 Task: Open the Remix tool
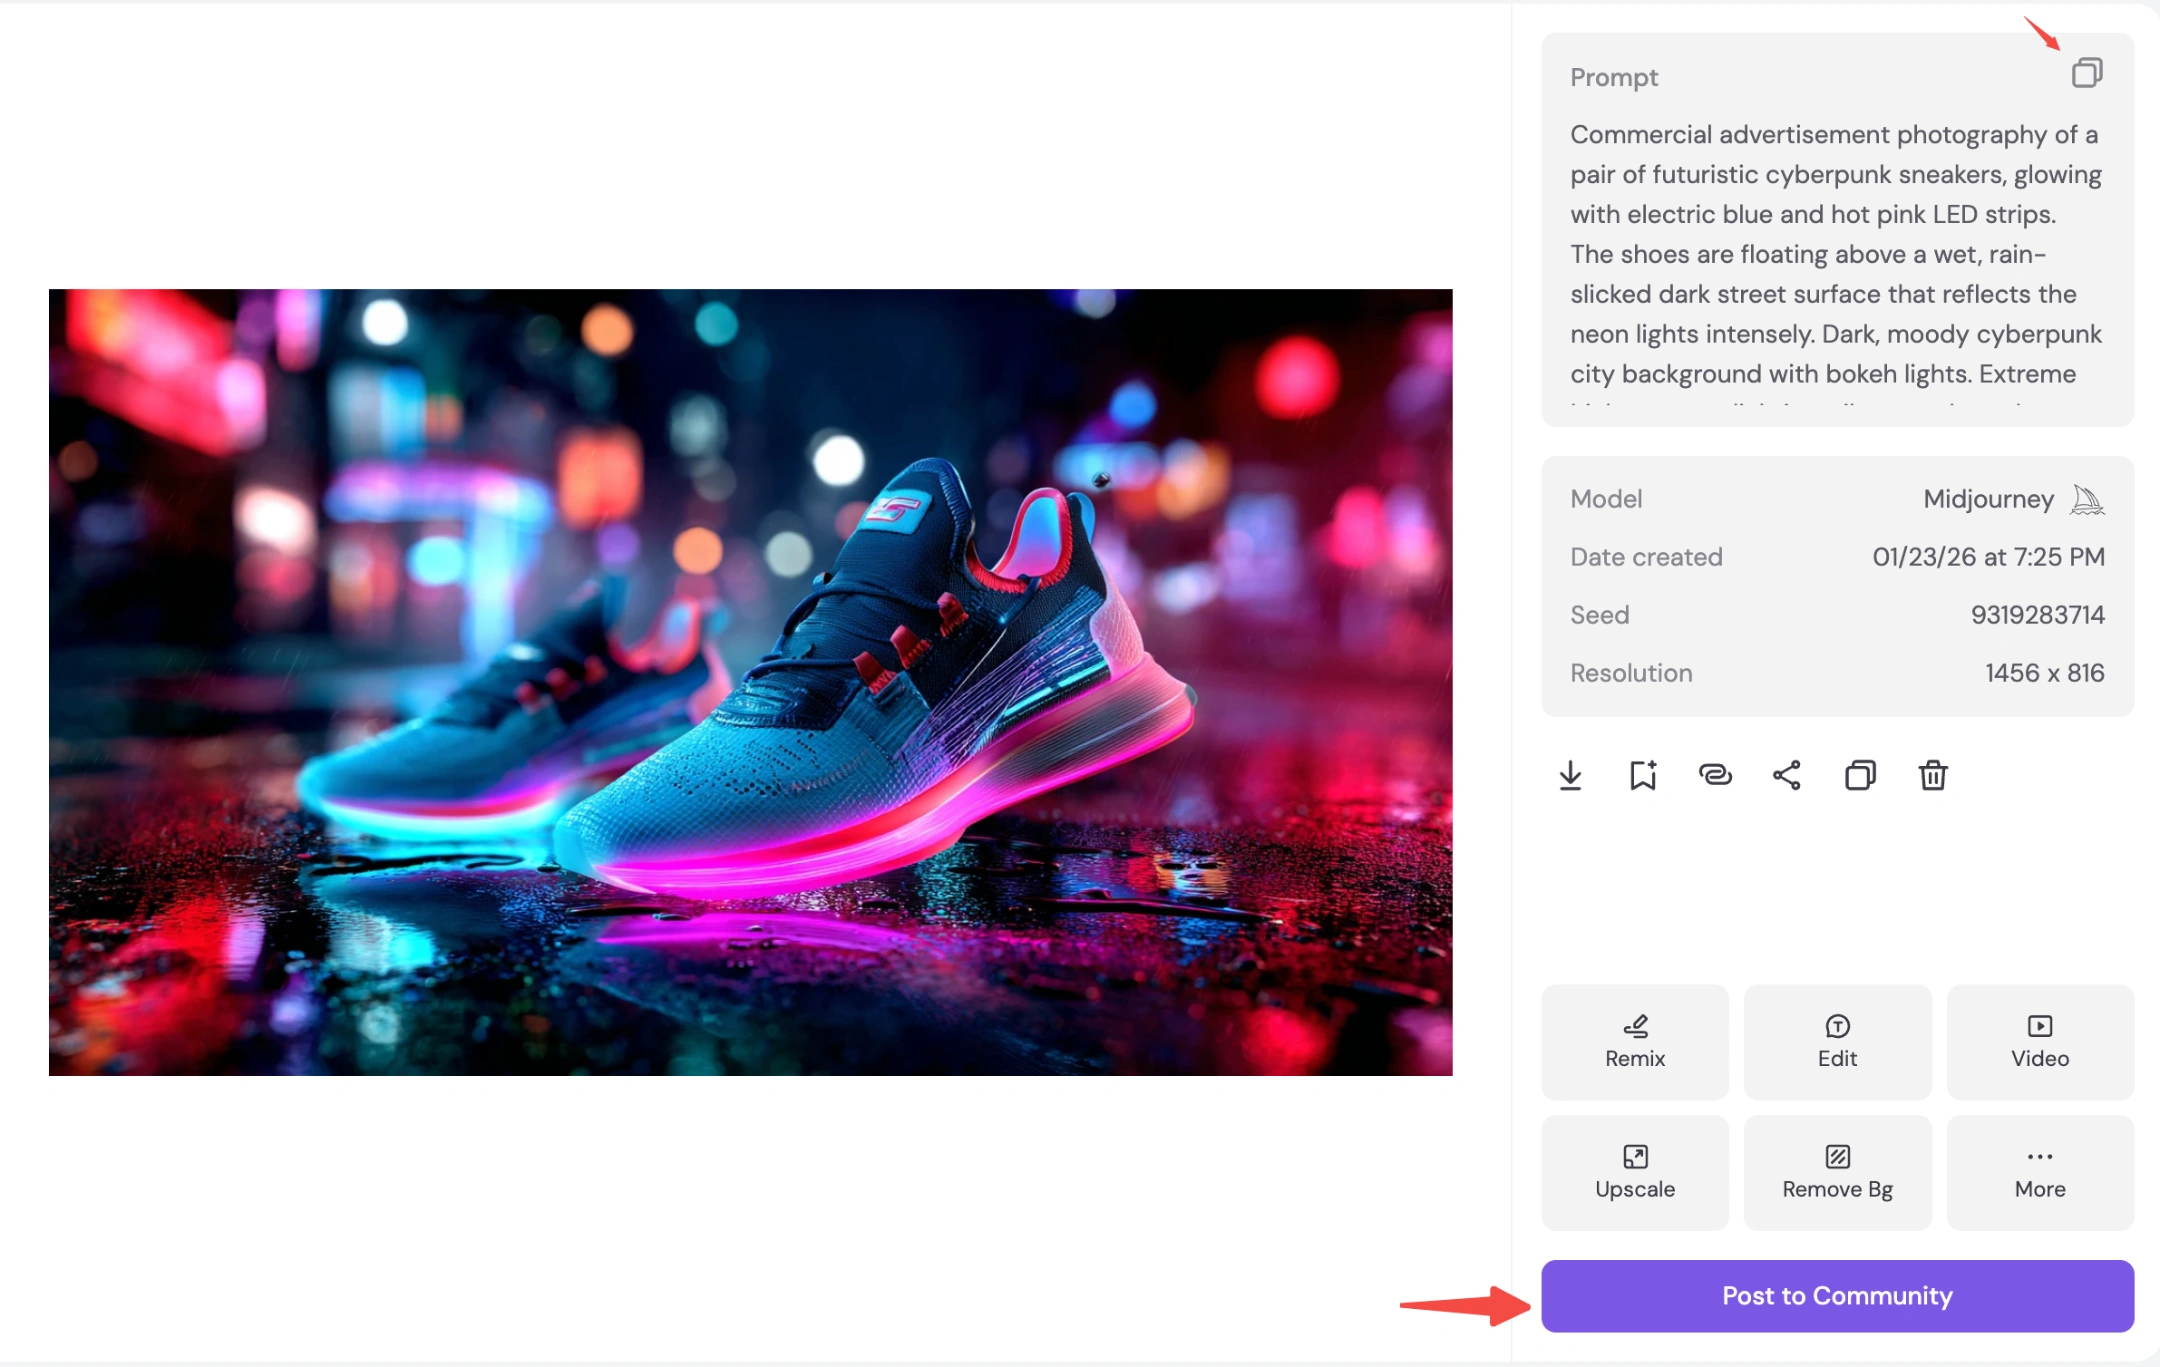1635,1042
